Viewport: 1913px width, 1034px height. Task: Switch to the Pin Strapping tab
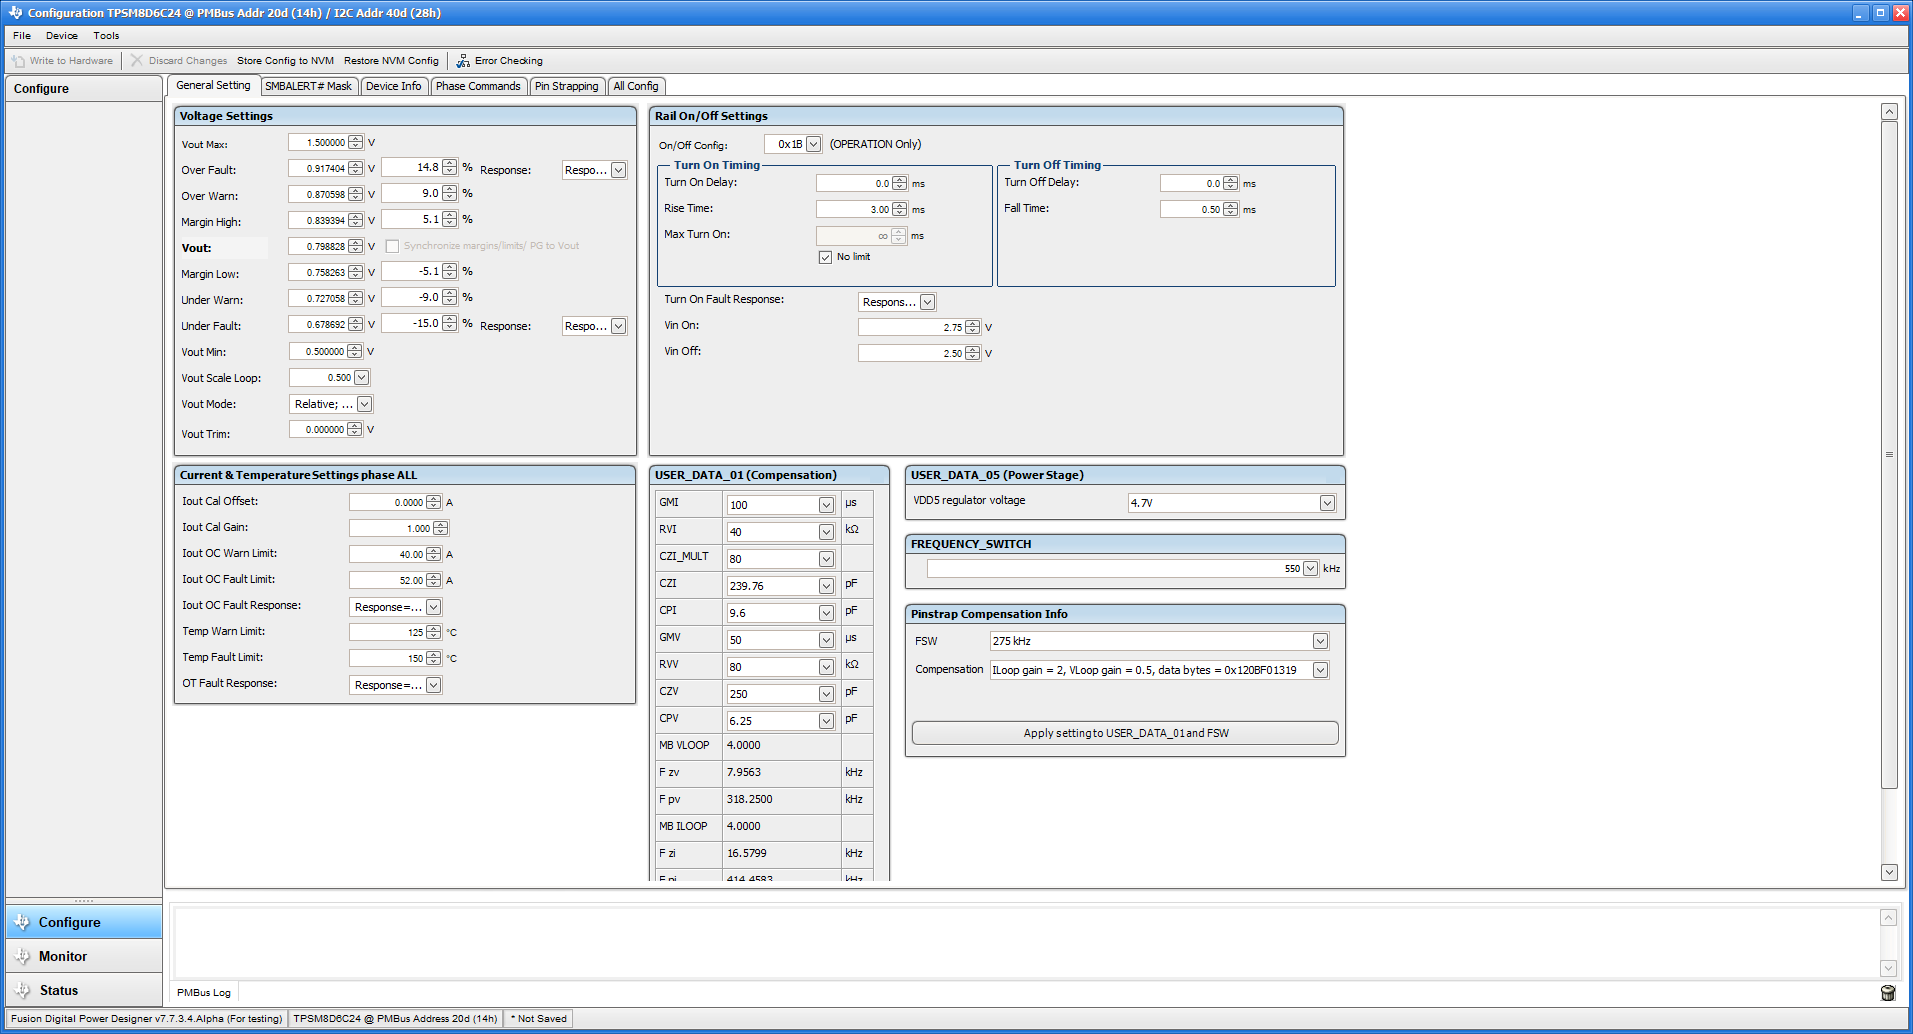click(567, 86)
